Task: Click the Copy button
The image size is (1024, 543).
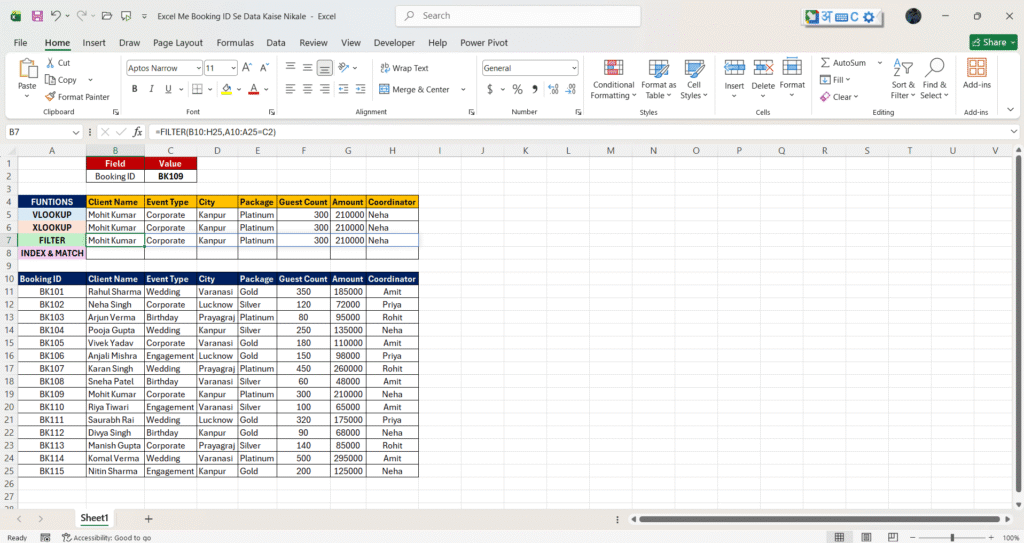Action: click(61, 80)
